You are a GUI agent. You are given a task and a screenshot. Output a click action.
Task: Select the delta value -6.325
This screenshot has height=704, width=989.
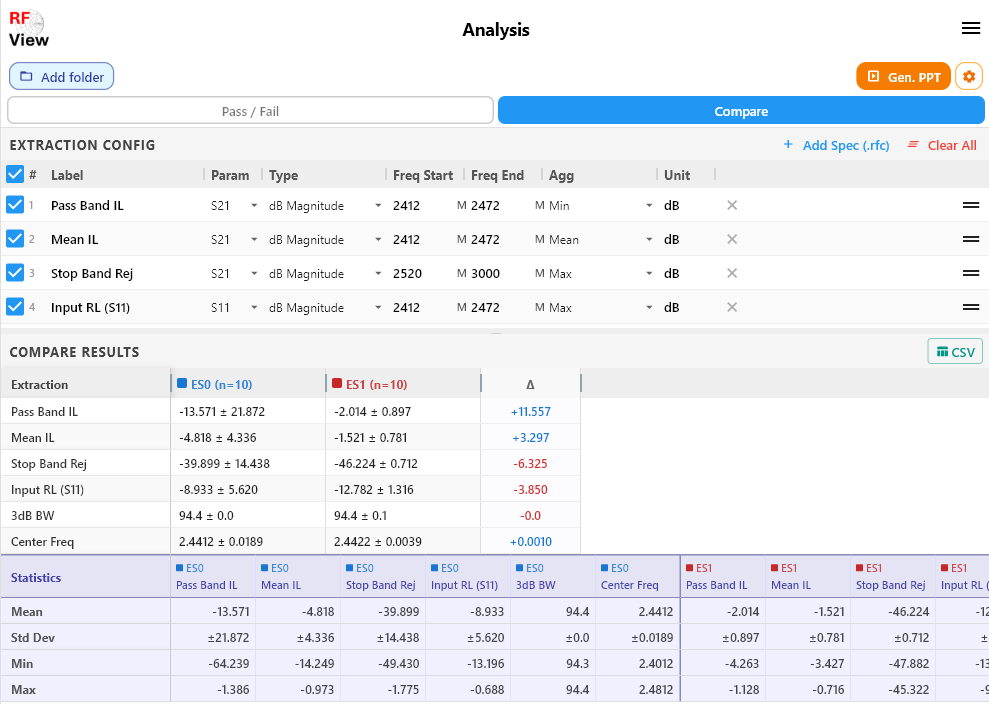coord(530,464)
